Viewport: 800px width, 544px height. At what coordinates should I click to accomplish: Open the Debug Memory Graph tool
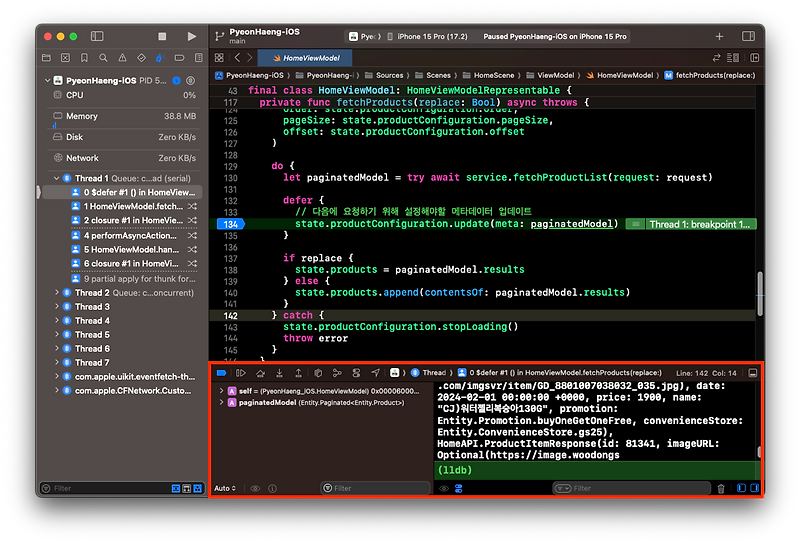[337, 372]
